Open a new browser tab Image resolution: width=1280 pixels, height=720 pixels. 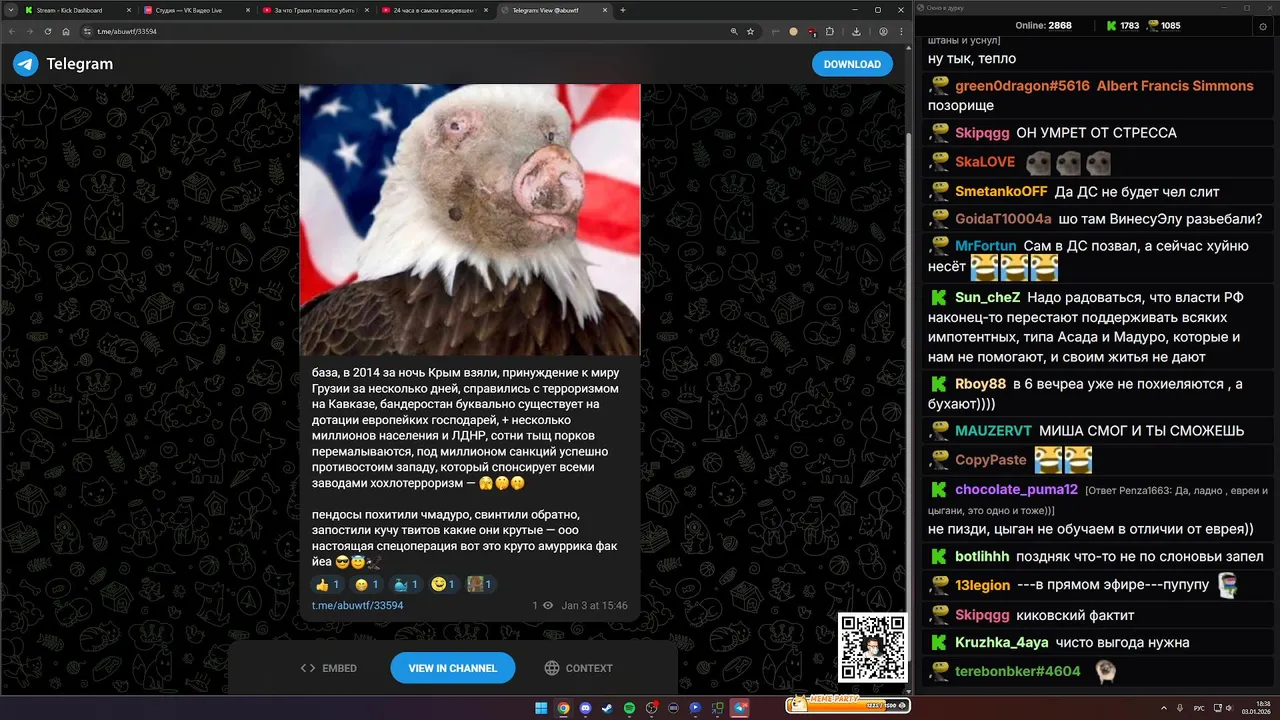click(x=623, y=10)
